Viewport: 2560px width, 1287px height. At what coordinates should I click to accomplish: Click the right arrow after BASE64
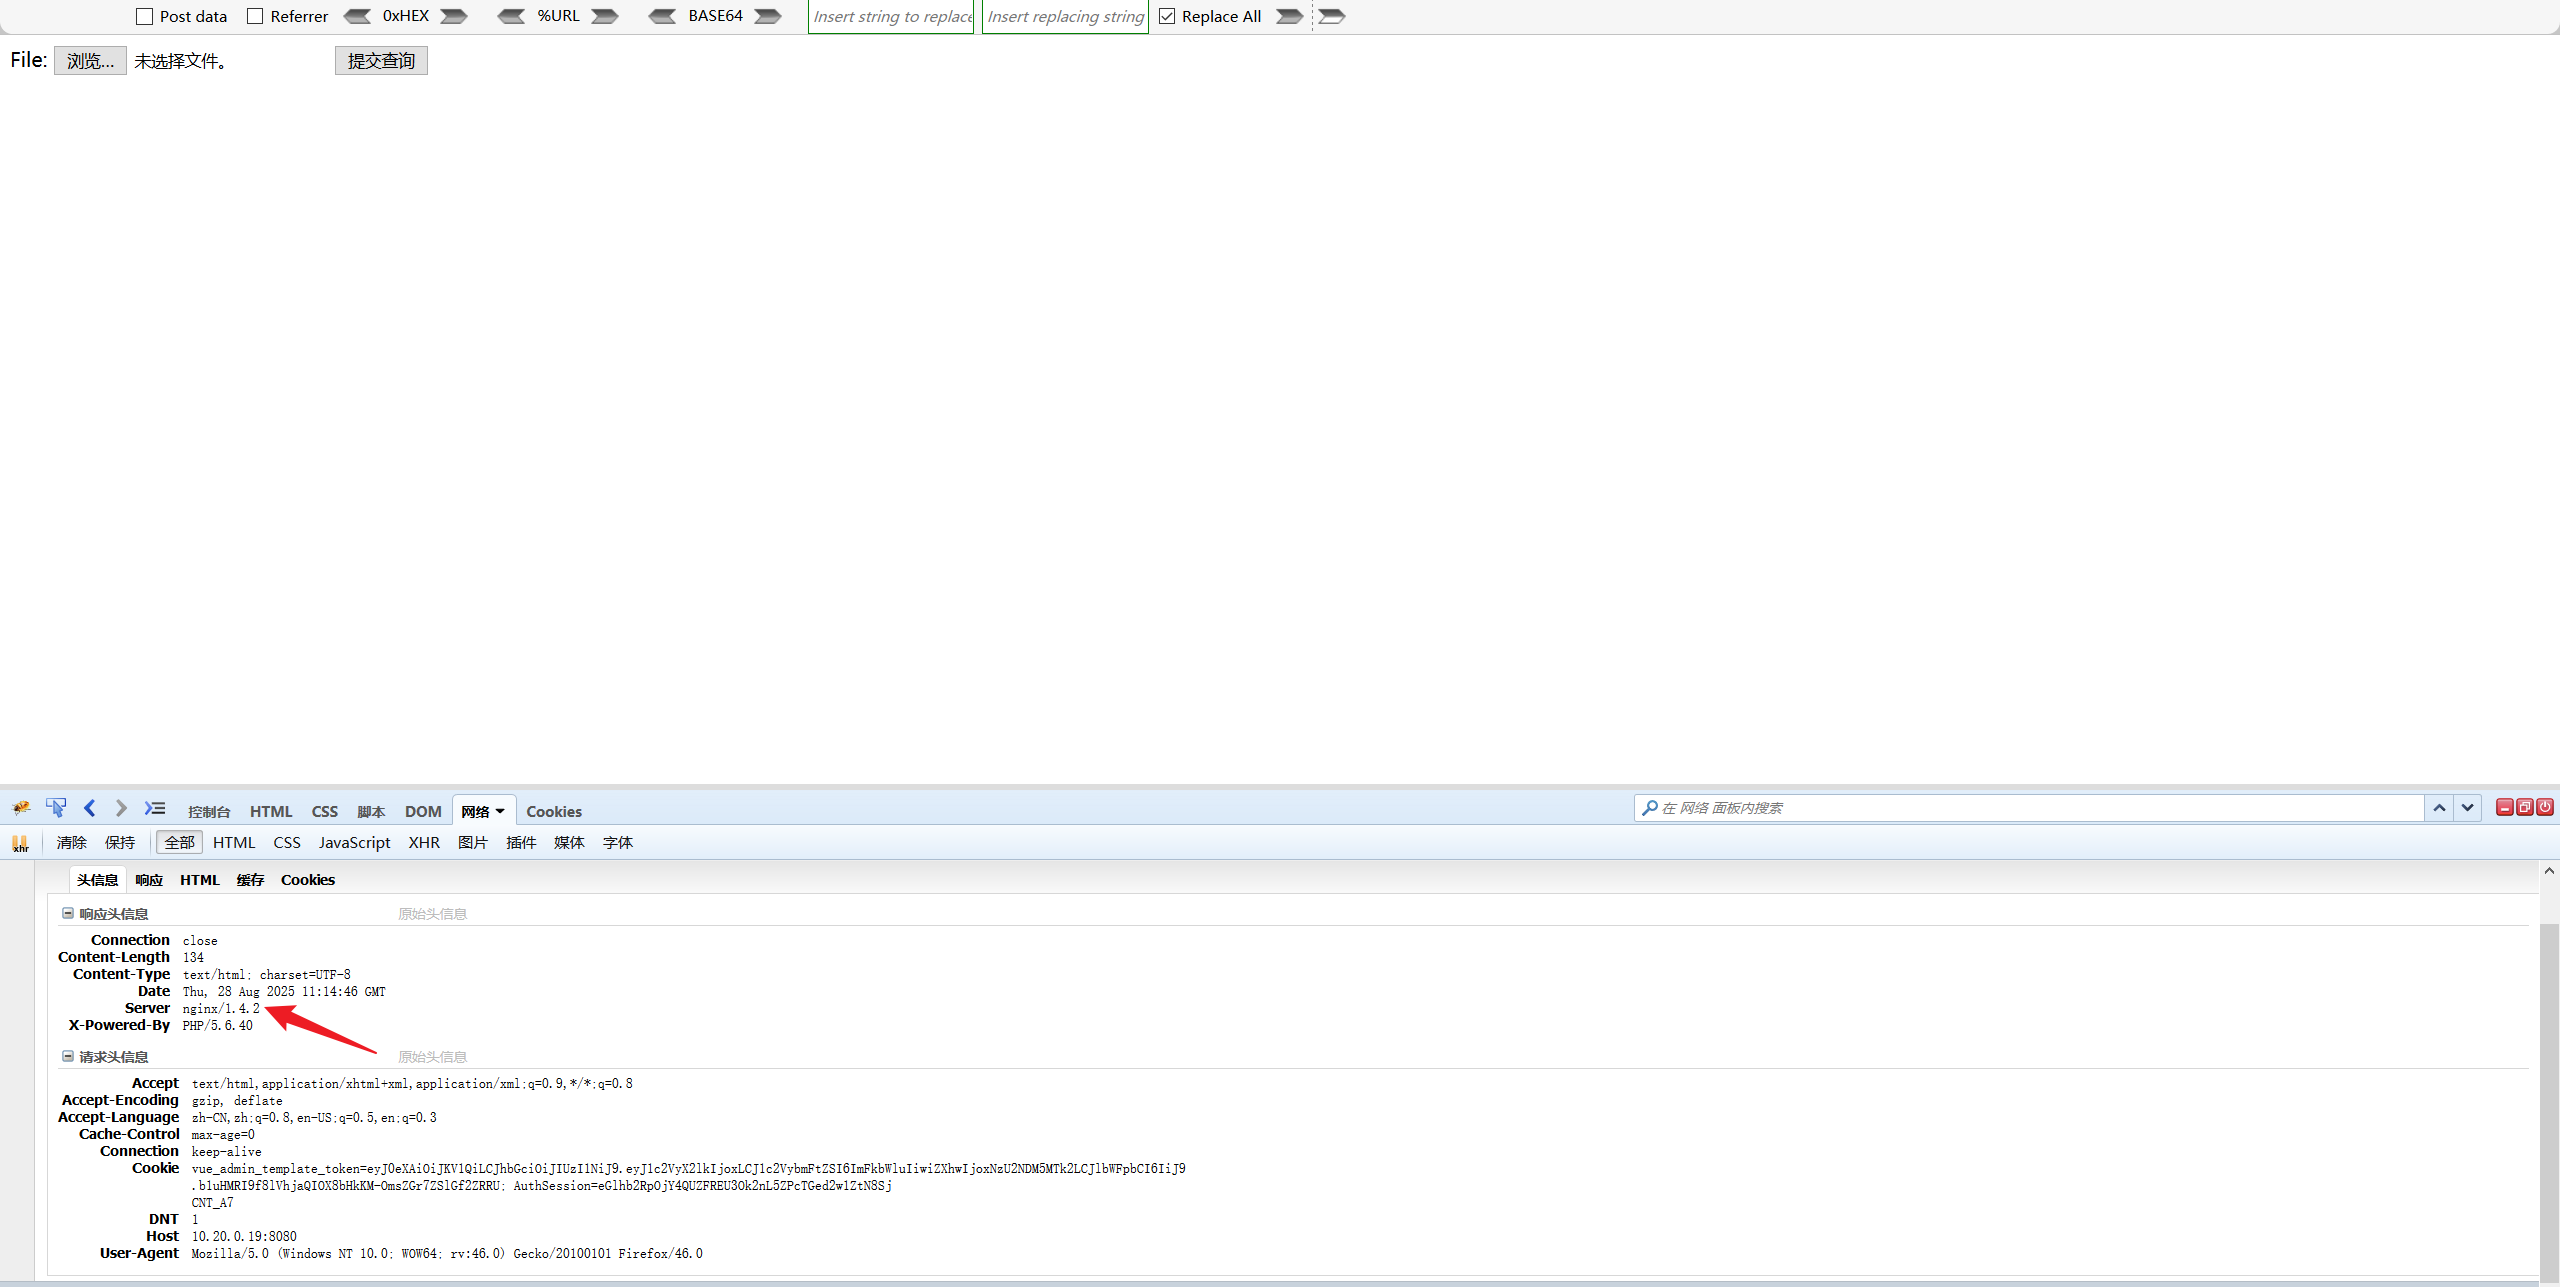(x=768, y=16)
